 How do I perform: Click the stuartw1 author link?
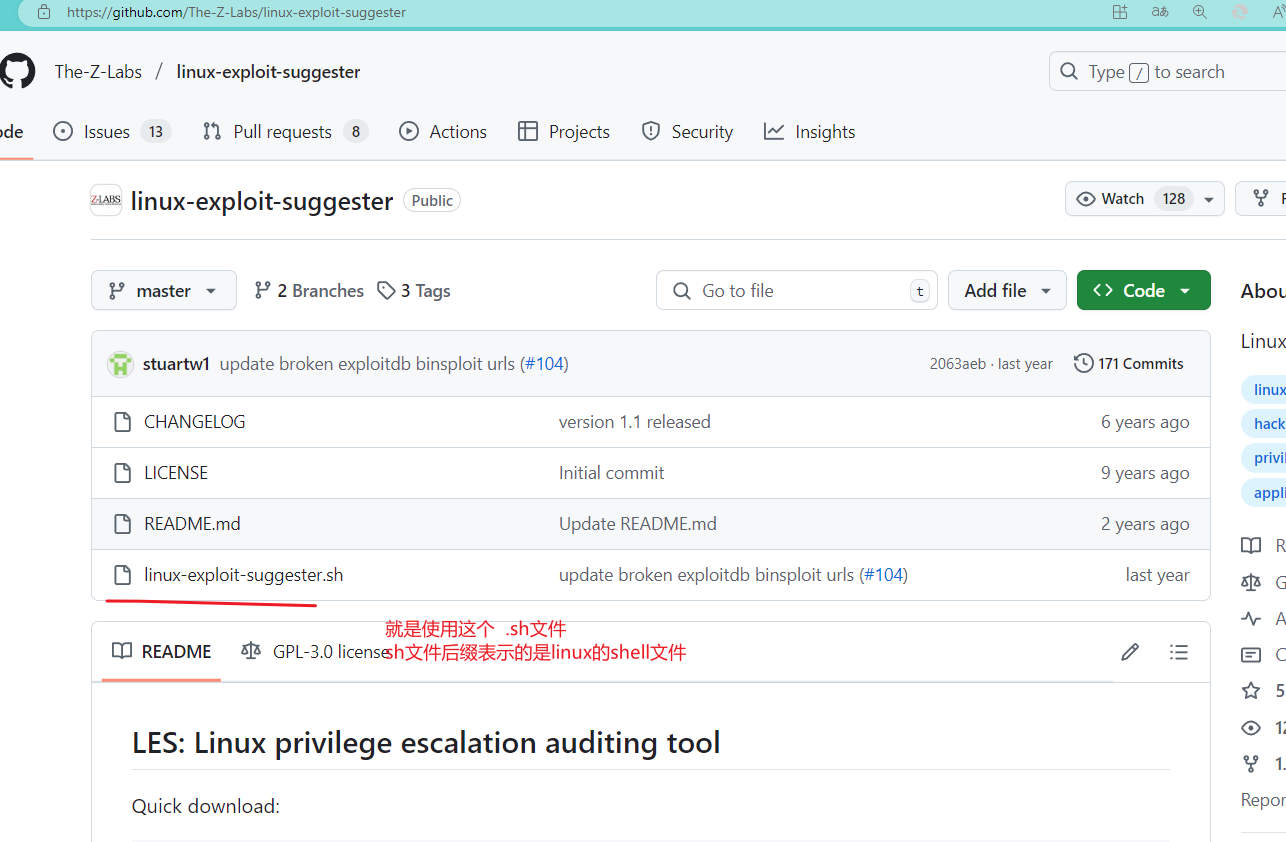click(176, 364)
